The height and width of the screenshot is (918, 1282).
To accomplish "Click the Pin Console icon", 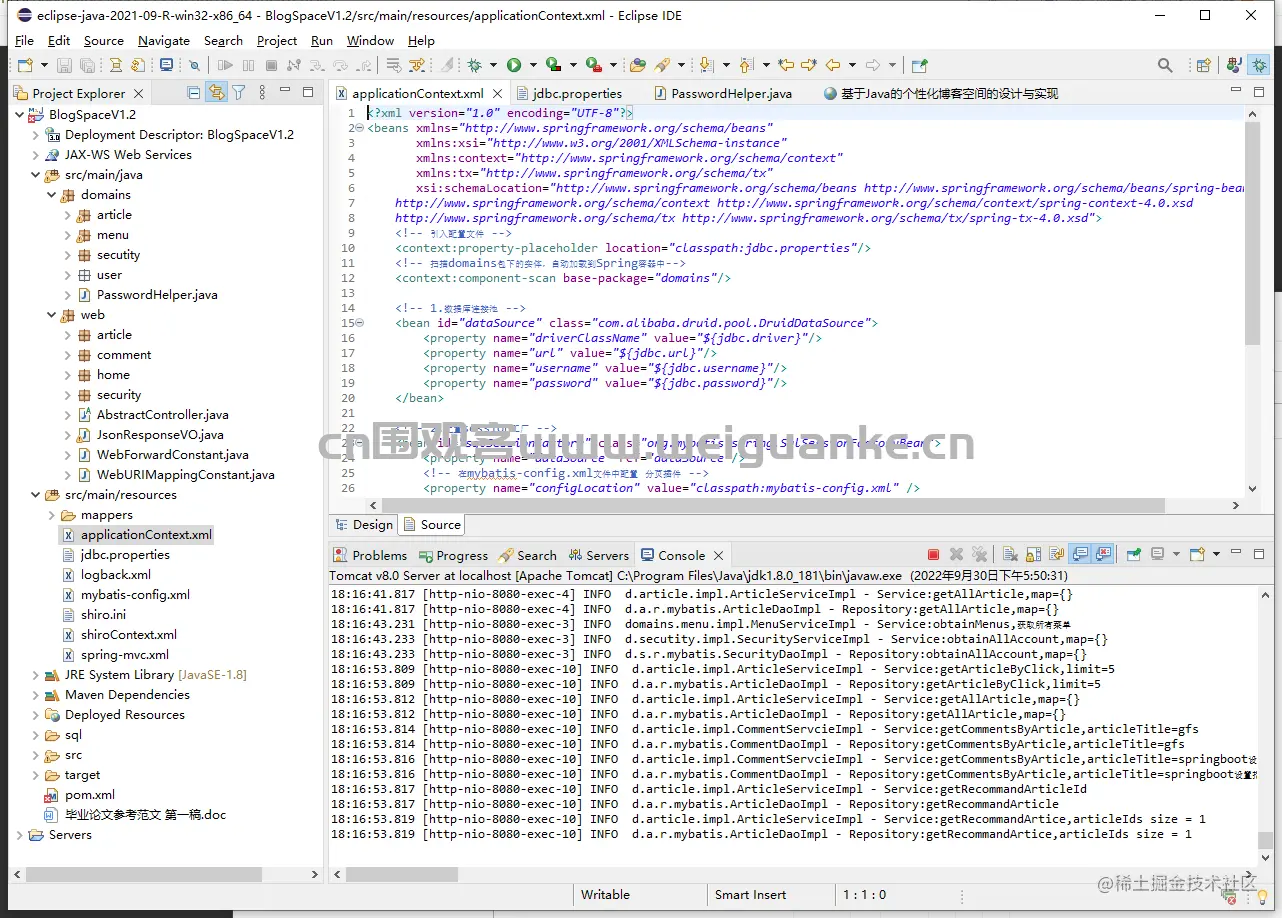I will pyautogui.click(x=1134, y=555).
